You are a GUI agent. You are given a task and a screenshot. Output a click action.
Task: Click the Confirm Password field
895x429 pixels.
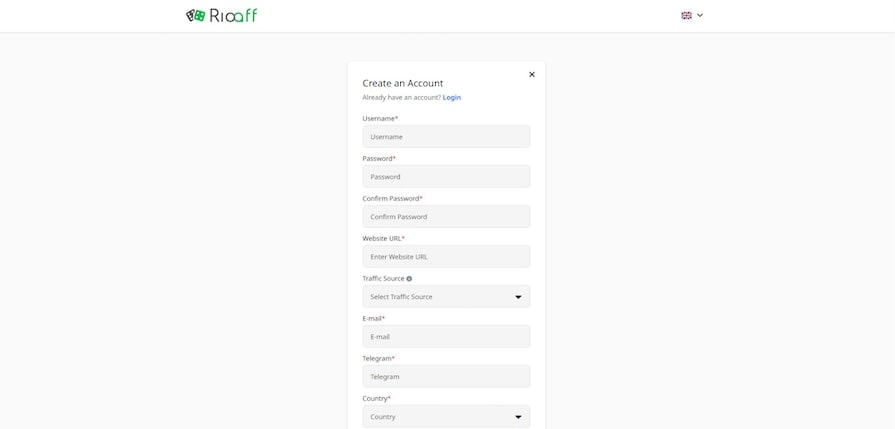tap(446, 216)
